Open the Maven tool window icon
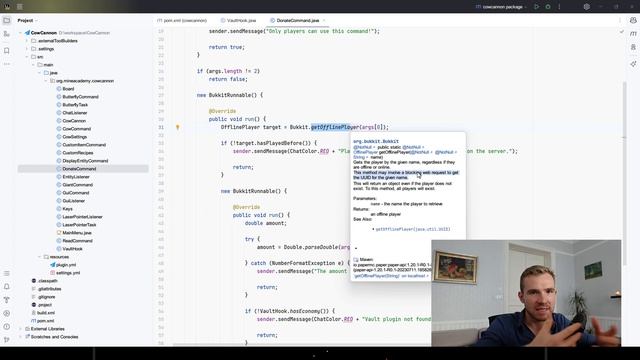Screen dimensions: 640x360 [x=633, y=33]
